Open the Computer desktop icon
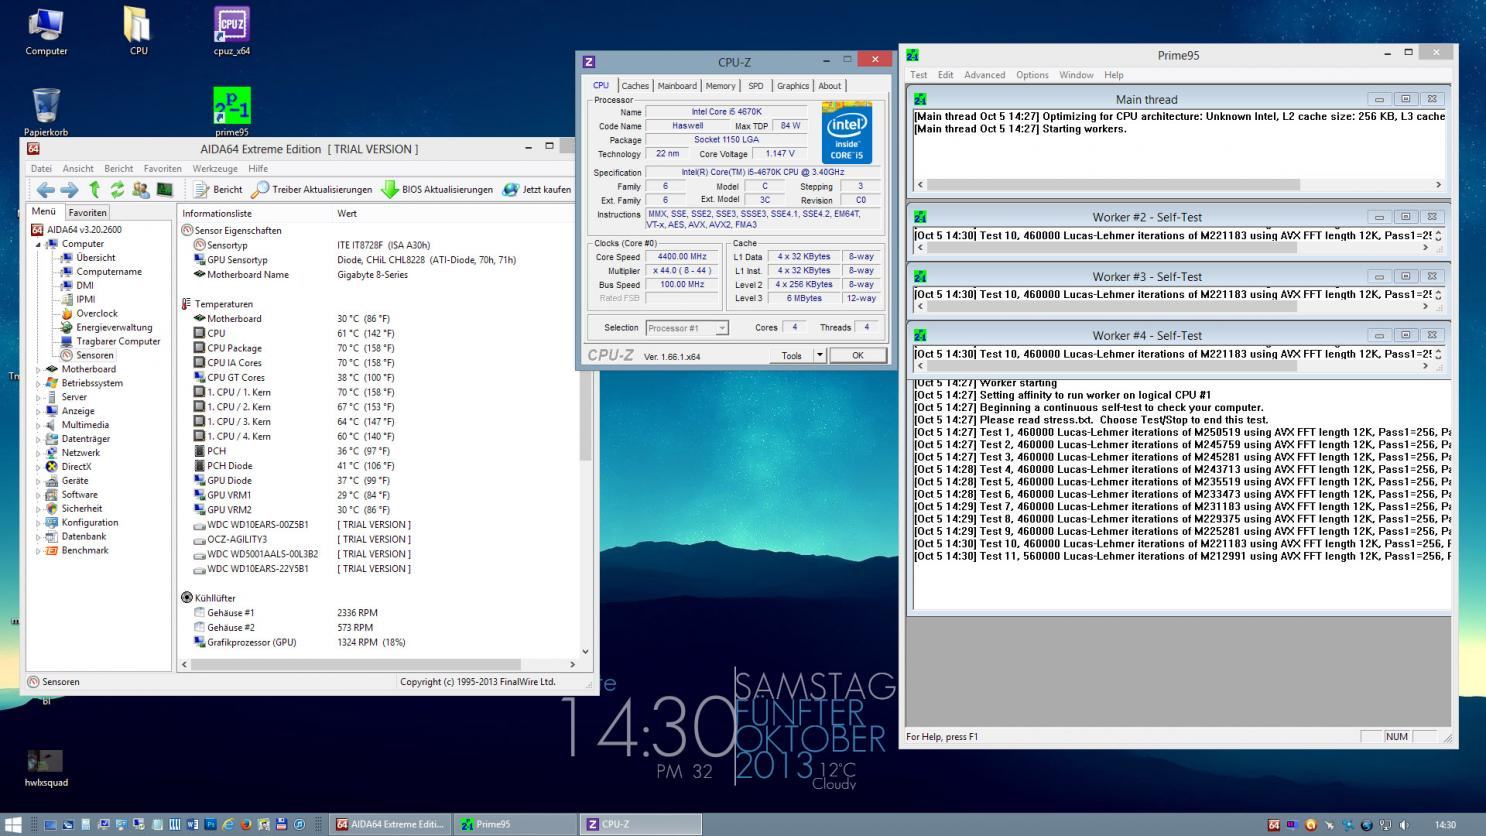1486x836 pixels. tap(46, 31)
